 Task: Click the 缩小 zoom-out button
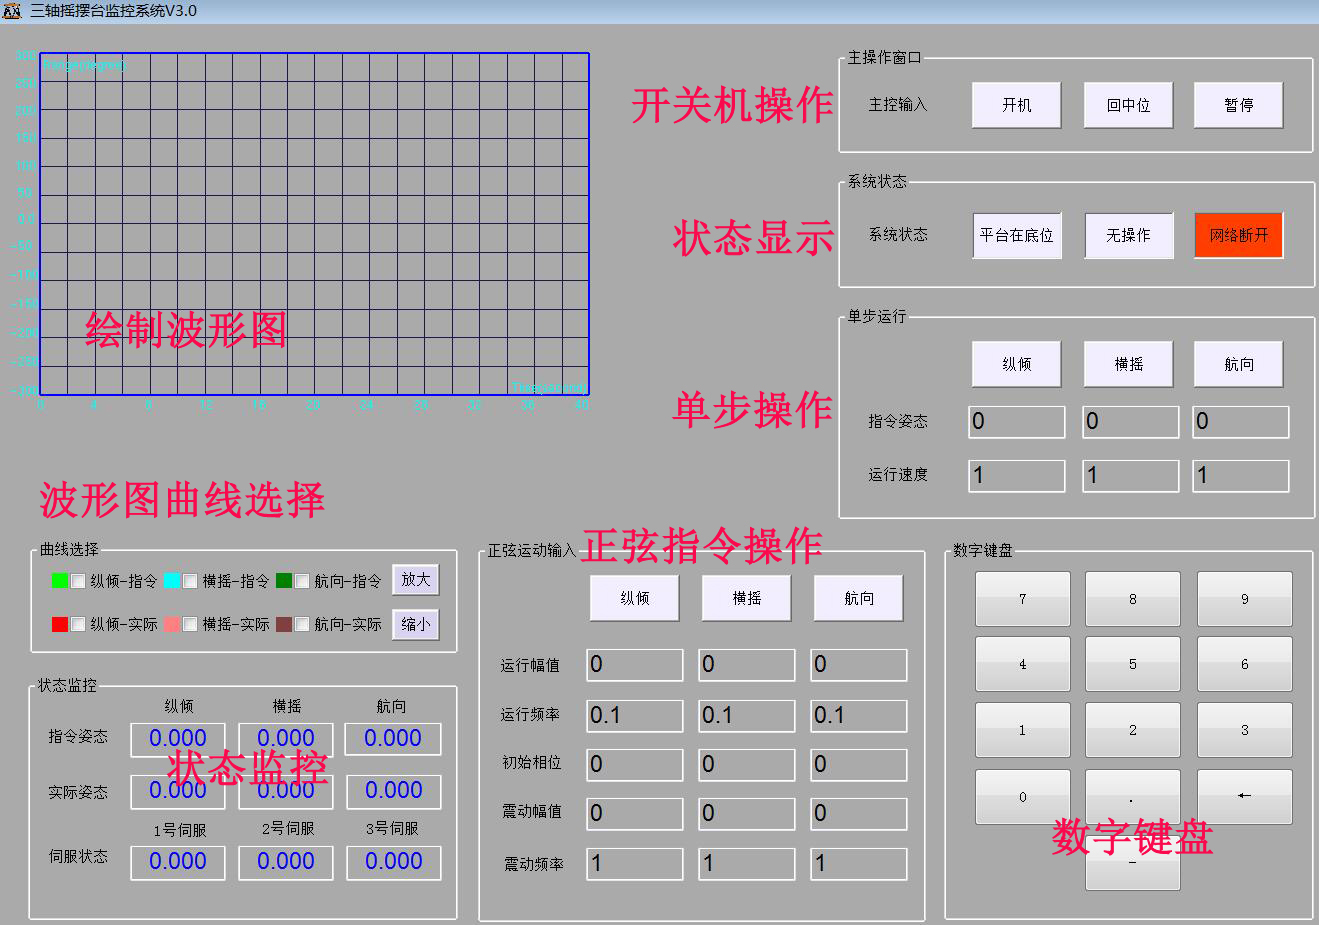(414, 624)
